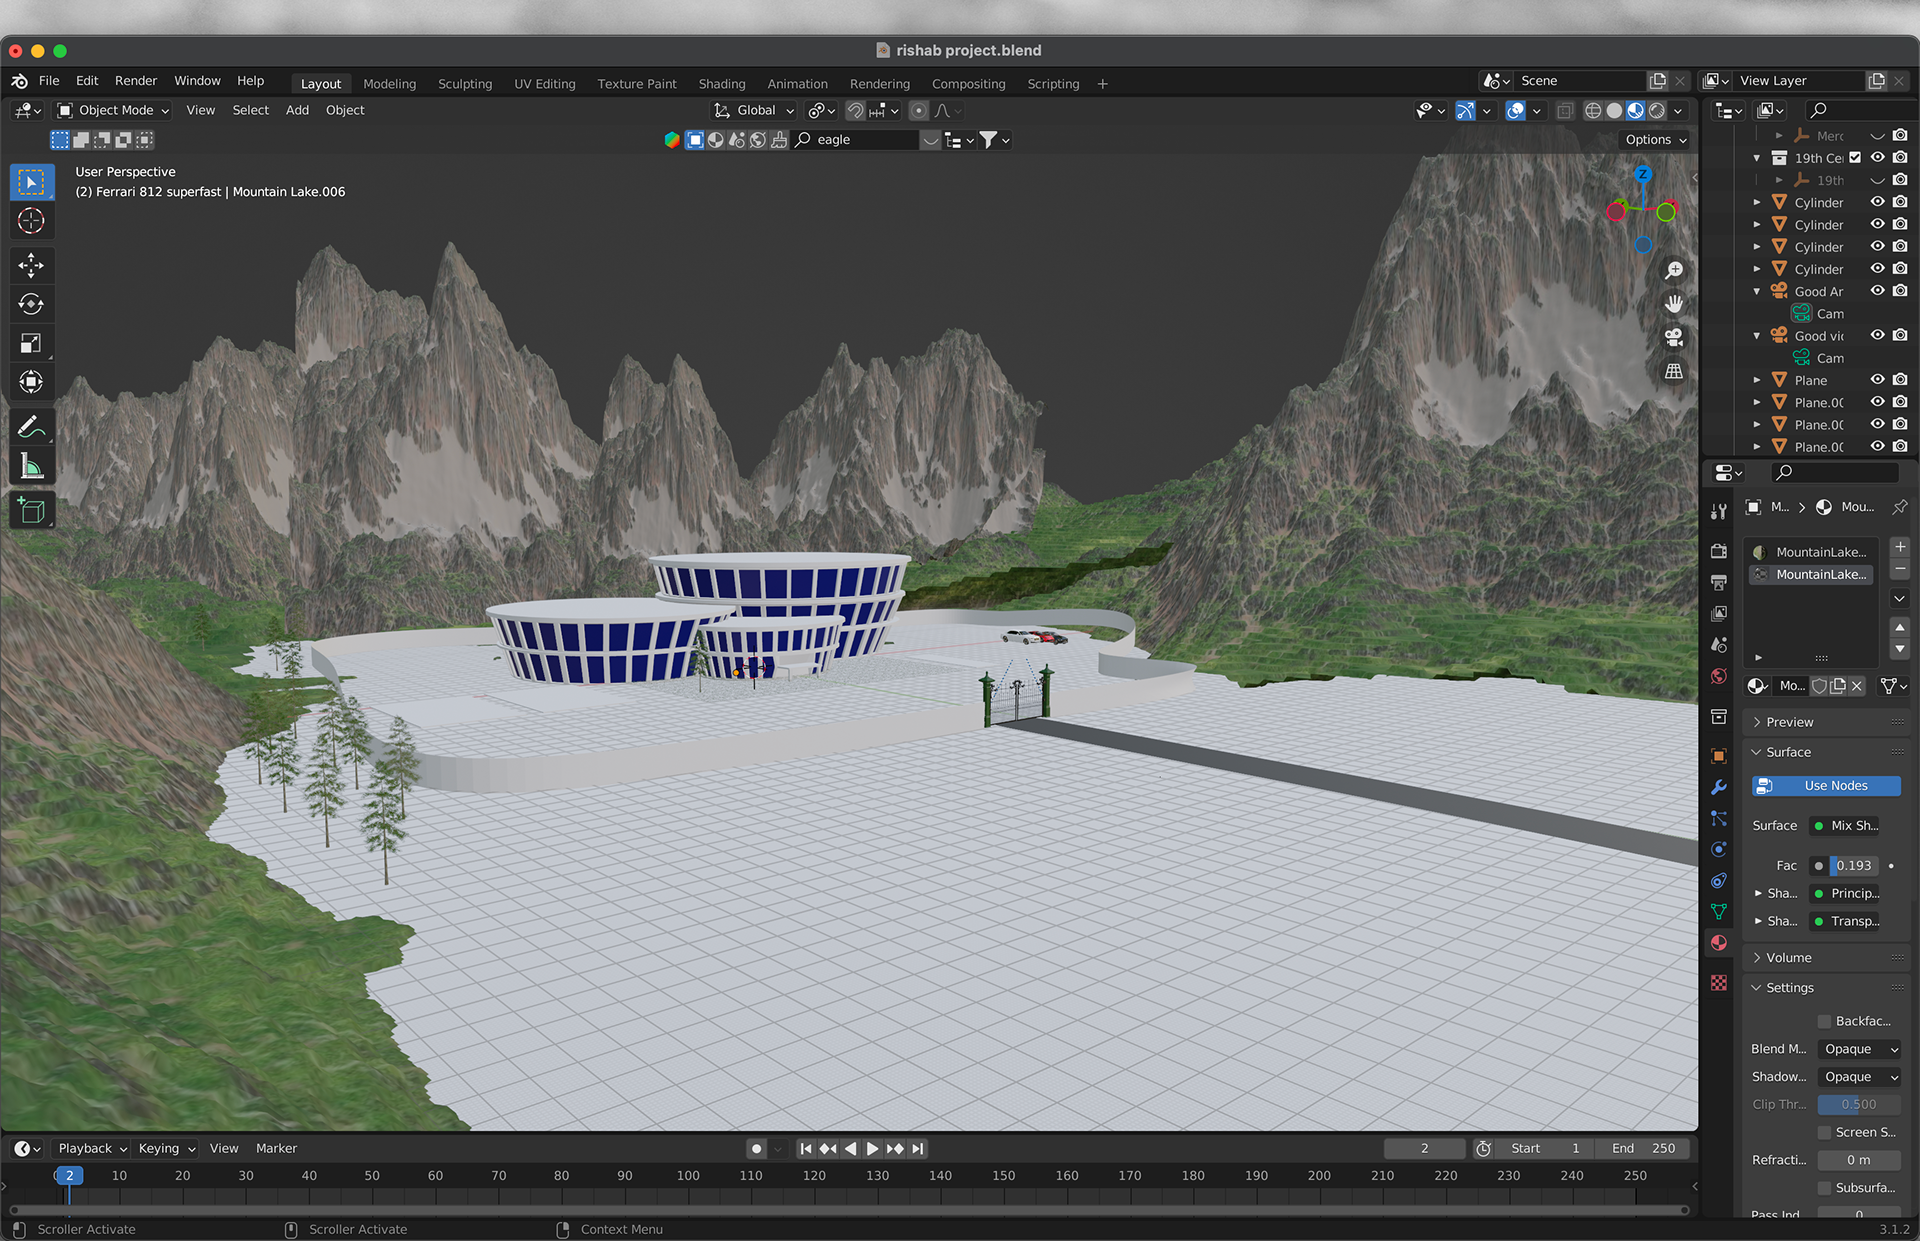Open the File menu
Viewport: 1920px width, 1241px height.
[x=49, y=81]
